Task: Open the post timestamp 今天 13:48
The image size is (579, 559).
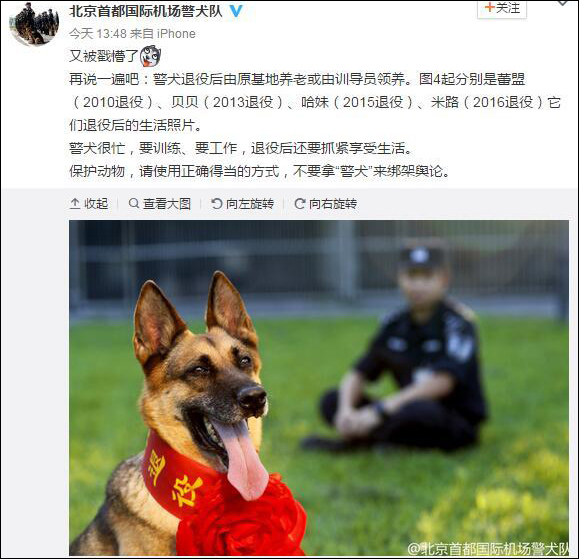Action: (x=98, y=34)
